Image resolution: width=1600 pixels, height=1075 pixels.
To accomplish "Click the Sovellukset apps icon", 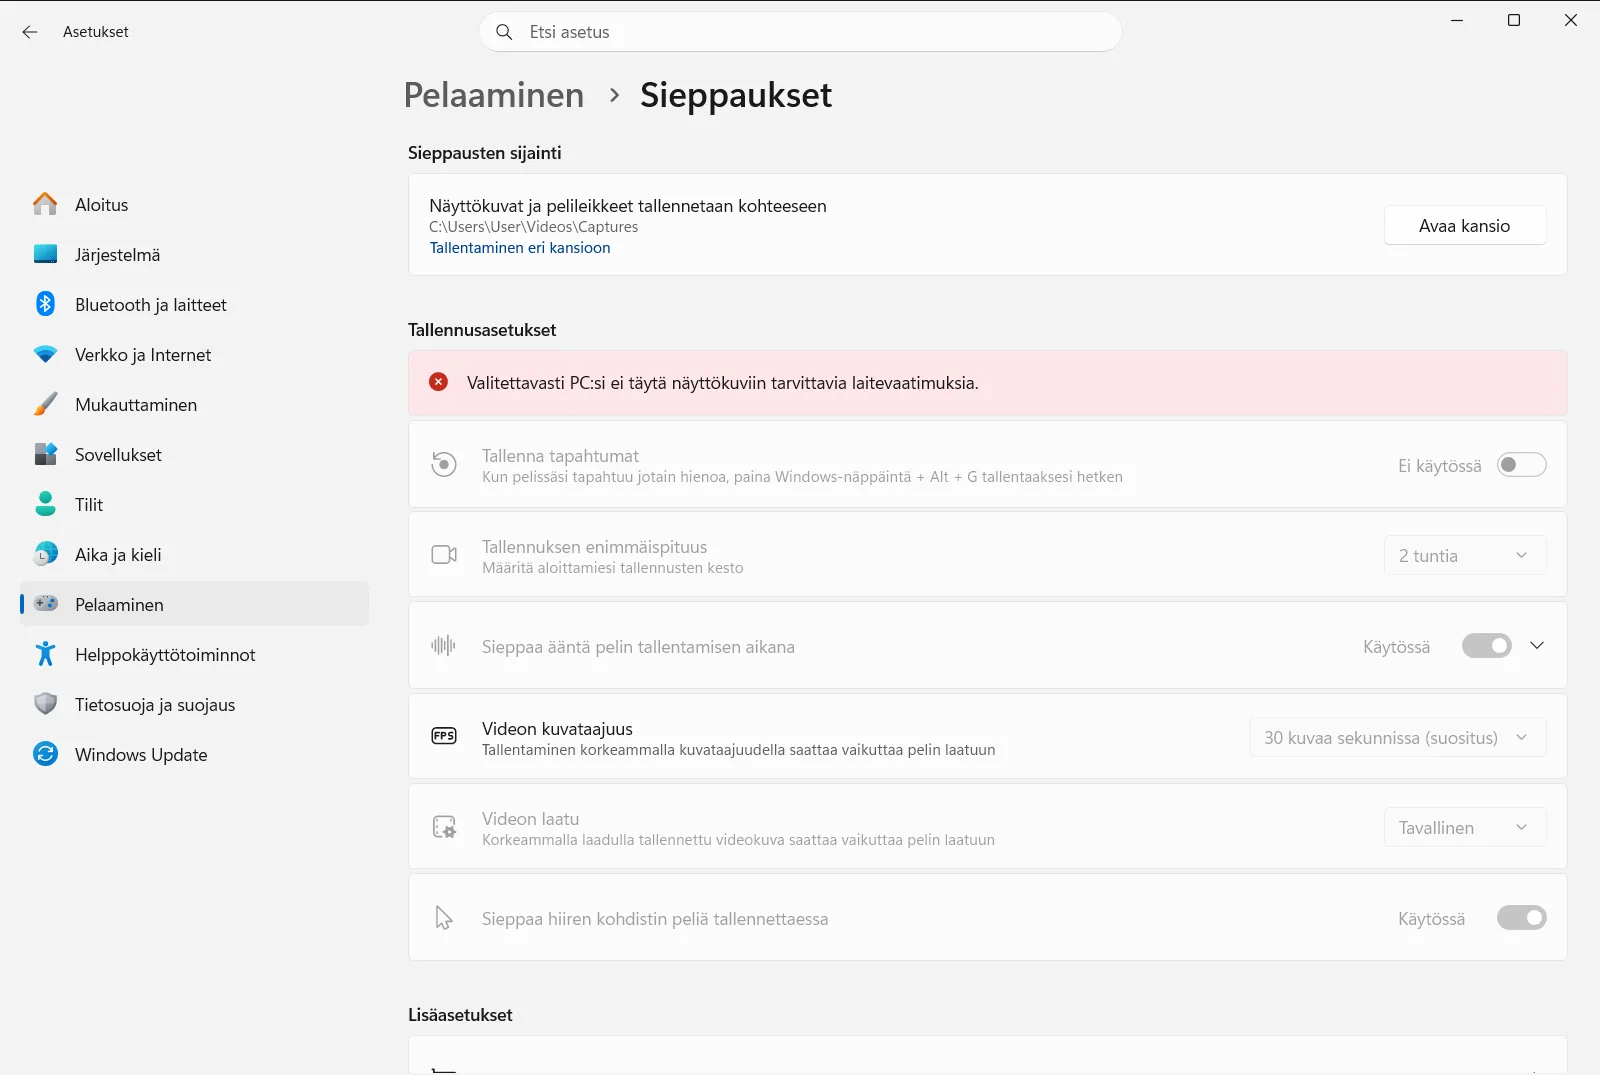I will tap(45, 454).
